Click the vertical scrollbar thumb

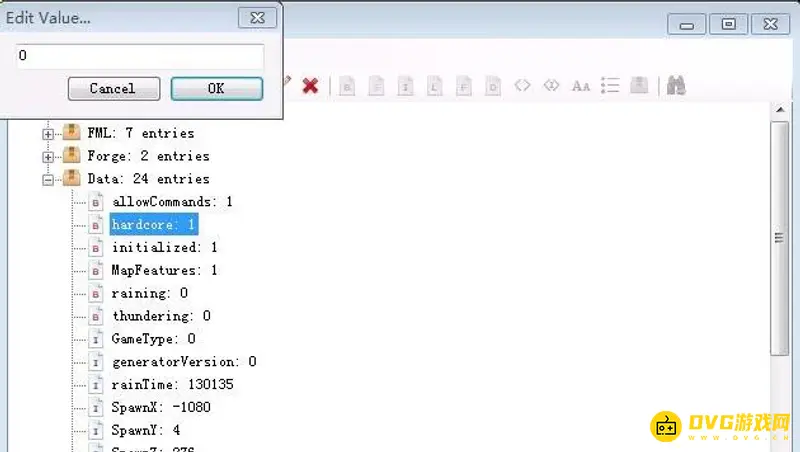tap(778, 238)
